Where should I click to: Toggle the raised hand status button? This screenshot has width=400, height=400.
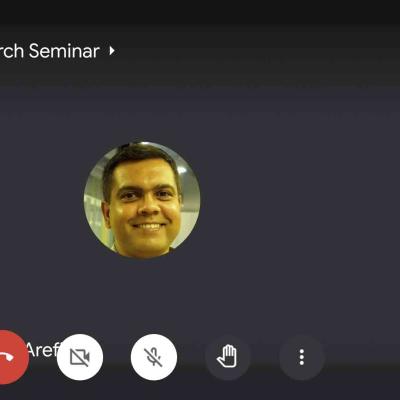click(228, 357)
